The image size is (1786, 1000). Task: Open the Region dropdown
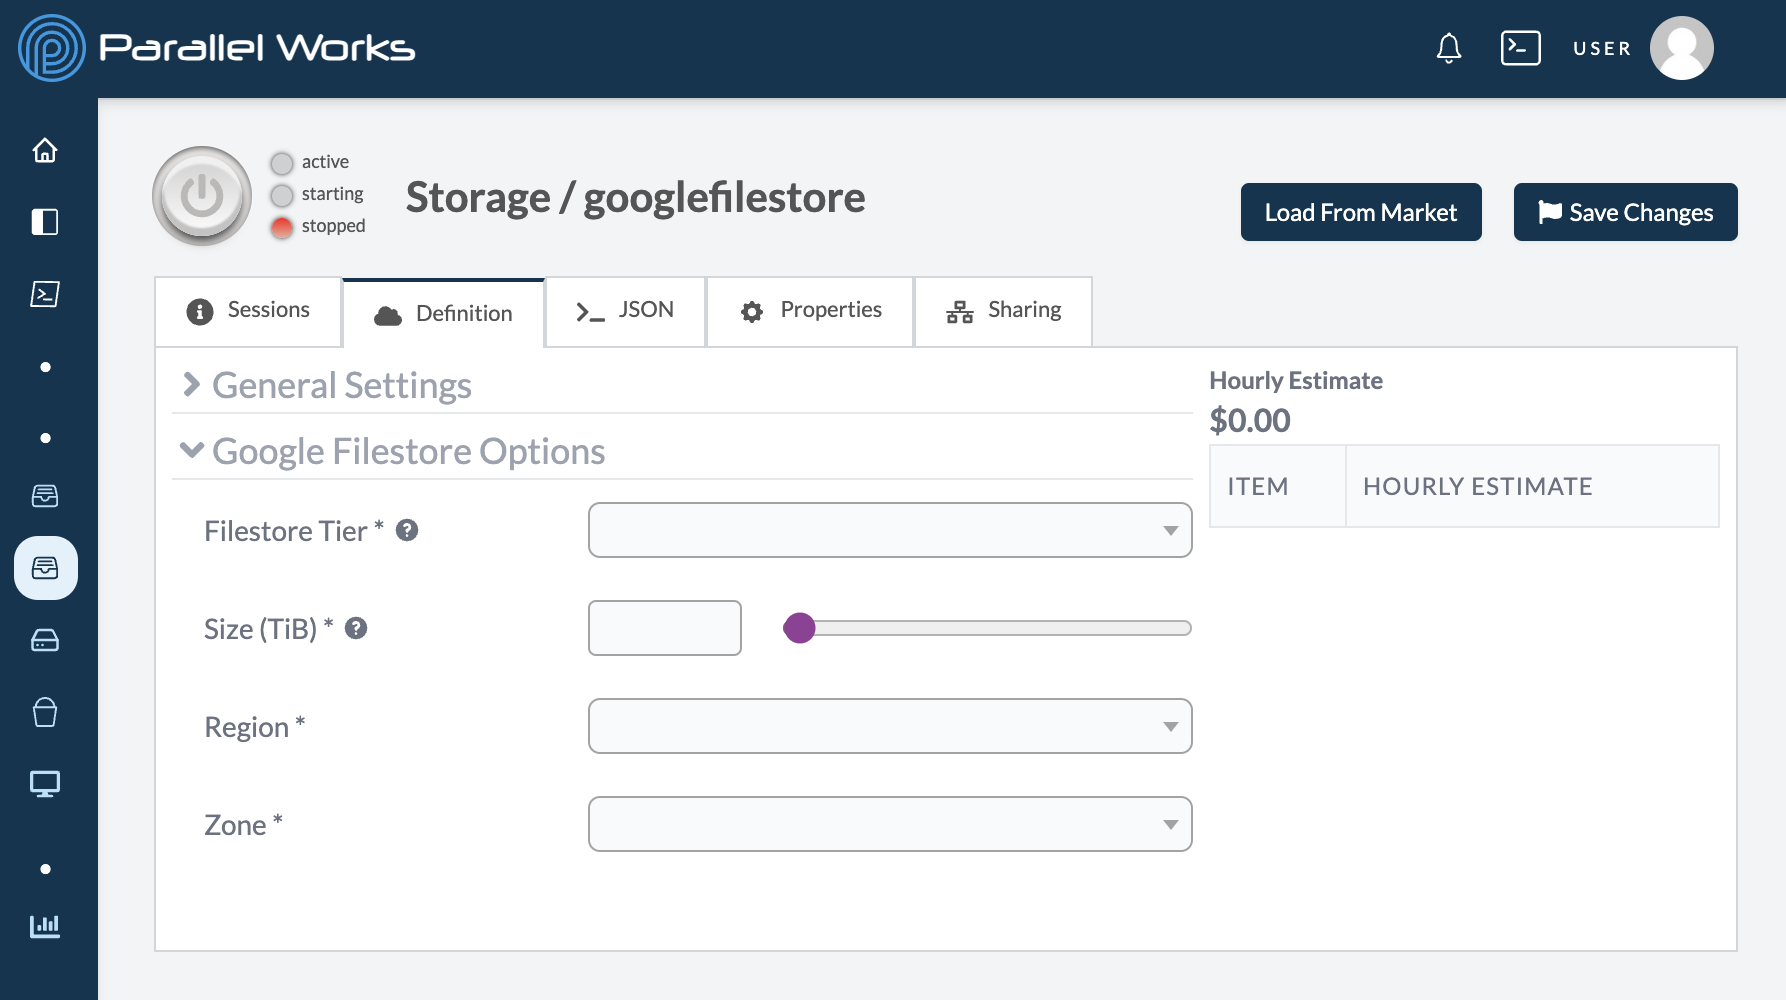[x=890, y=726]
